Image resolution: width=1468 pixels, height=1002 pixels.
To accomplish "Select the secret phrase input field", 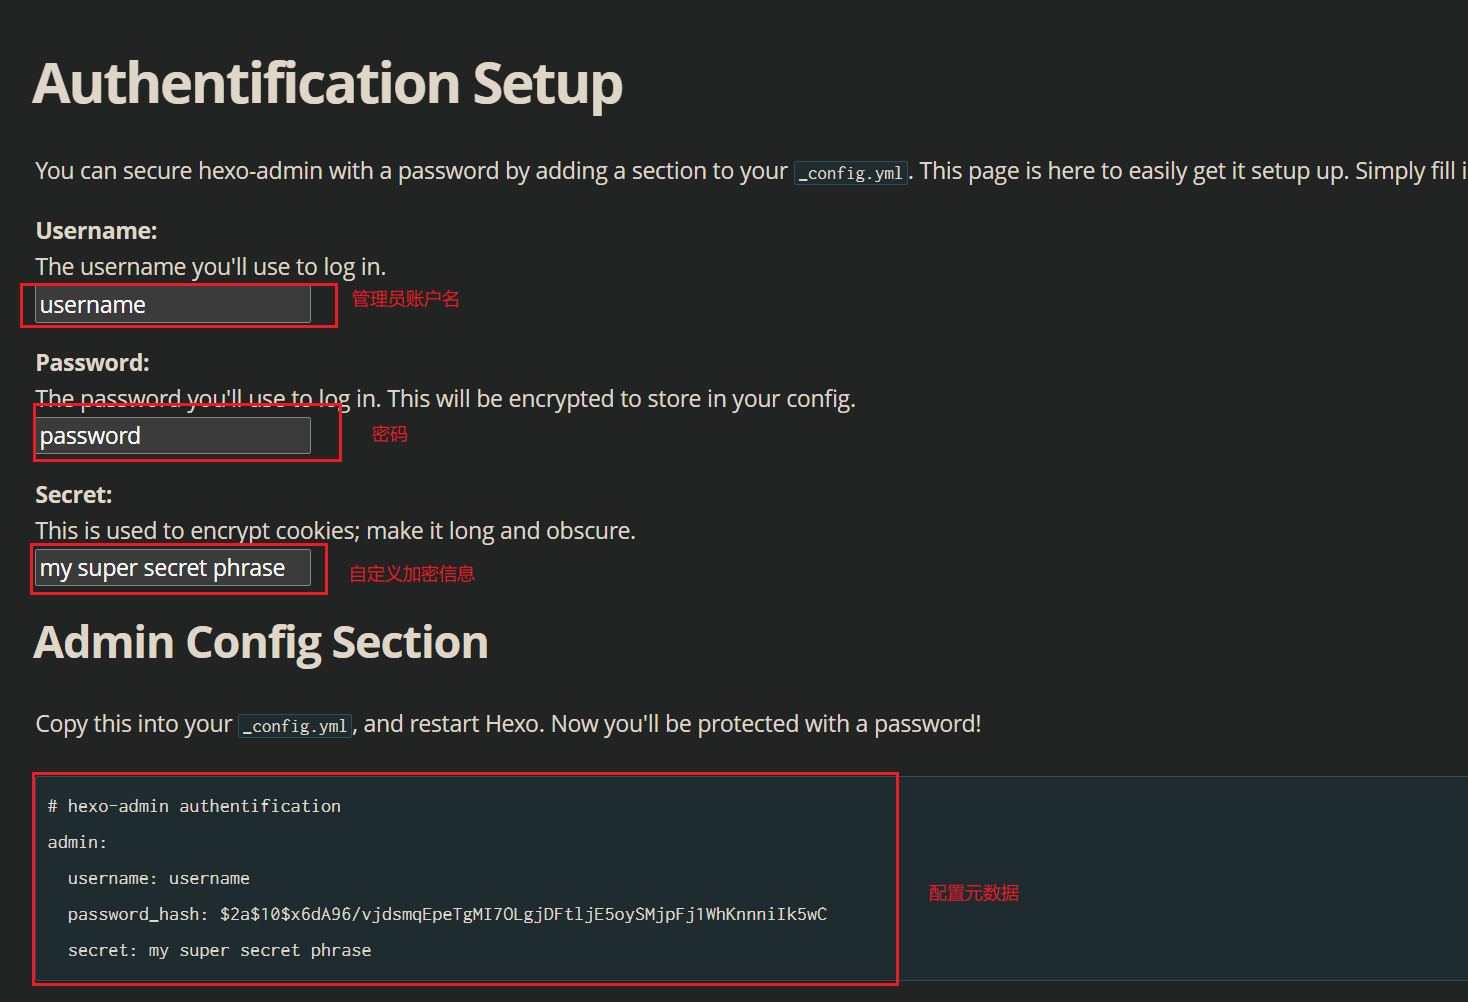I will click(x=173, y=568).
